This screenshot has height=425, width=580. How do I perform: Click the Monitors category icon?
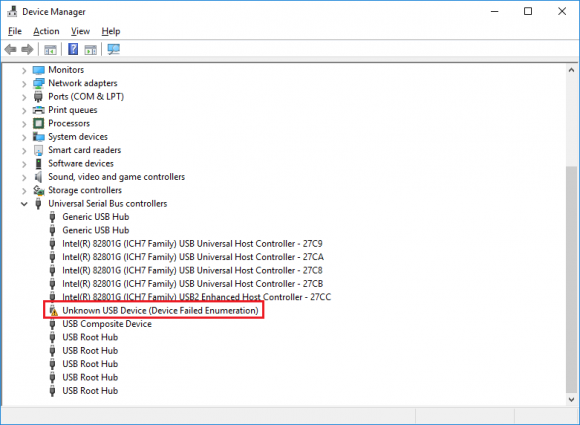pos(38,70)
